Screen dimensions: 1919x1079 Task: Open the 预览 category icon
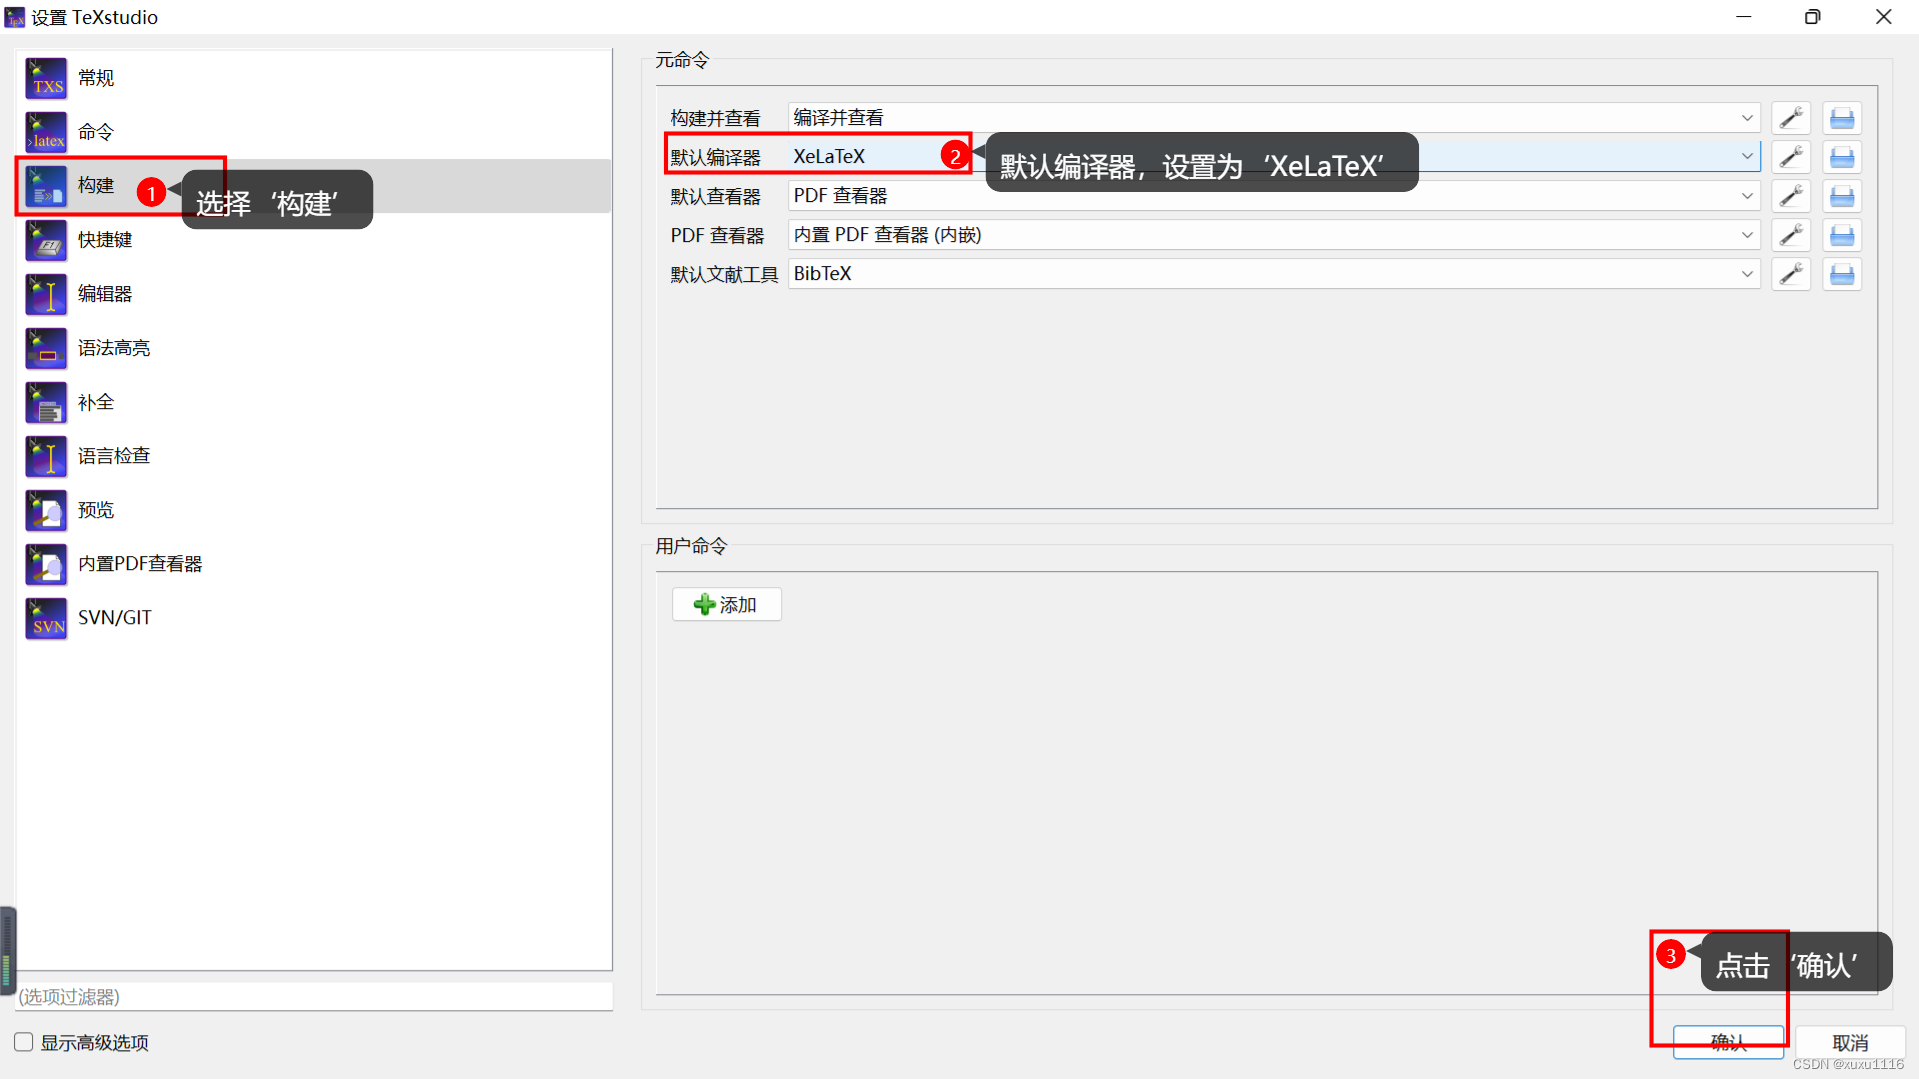[46, 510]
